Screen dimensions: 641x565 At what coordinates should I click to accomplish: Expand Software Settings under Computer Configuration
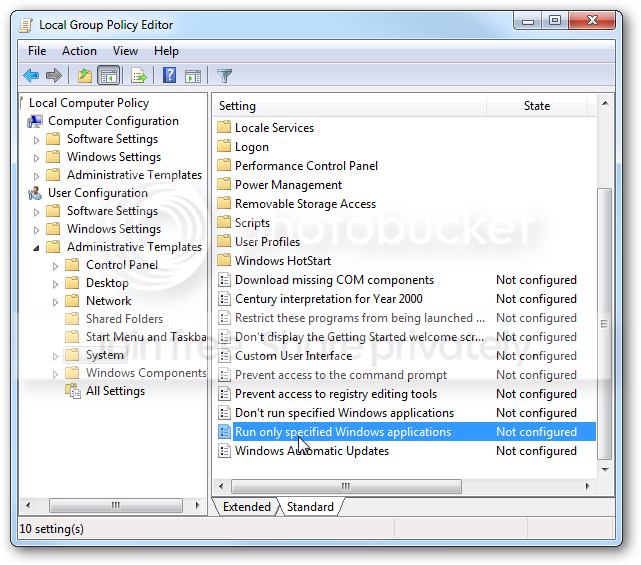36,140
